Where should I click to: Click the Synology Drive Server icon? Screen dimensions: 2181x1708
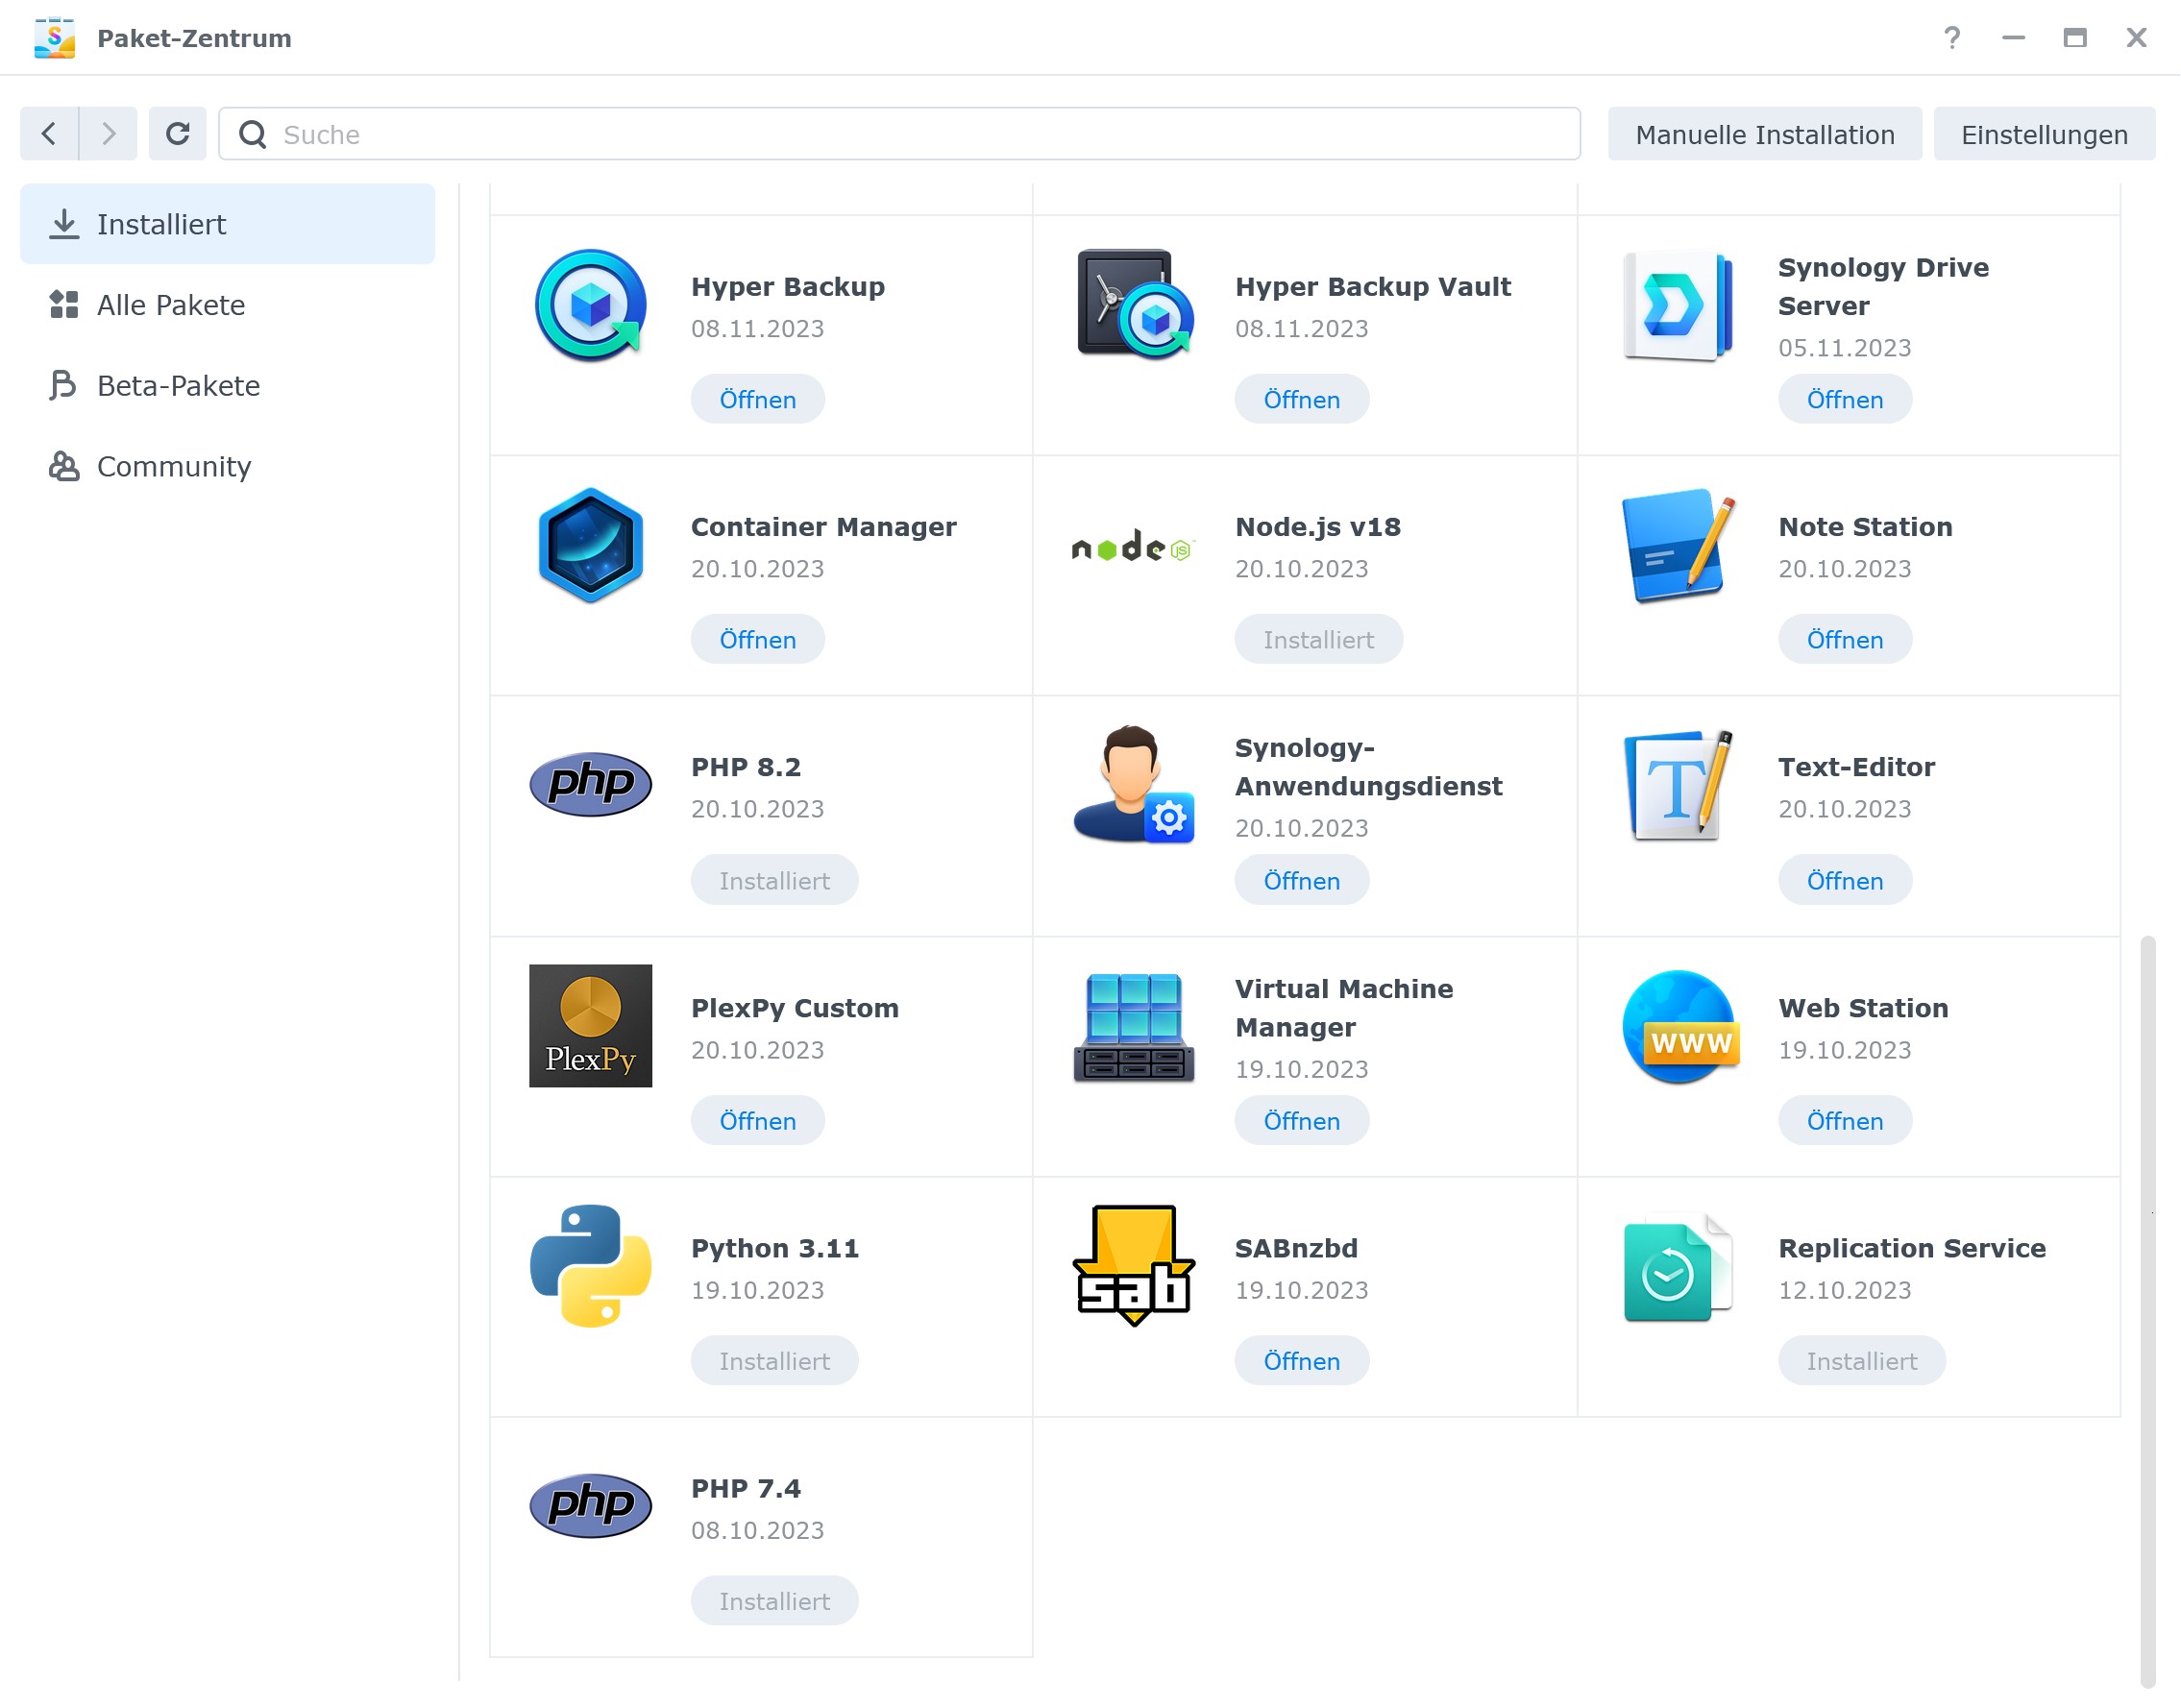pyautogui.click(x=1677, y=305)
